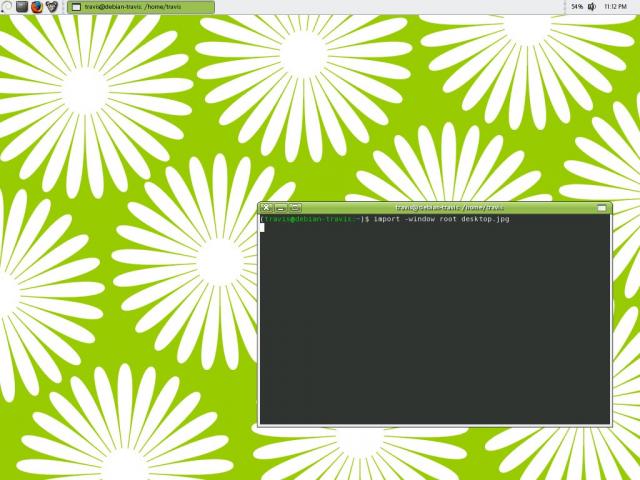
Task: Open the Debian swirl applications menu
Action: (6, 7)
